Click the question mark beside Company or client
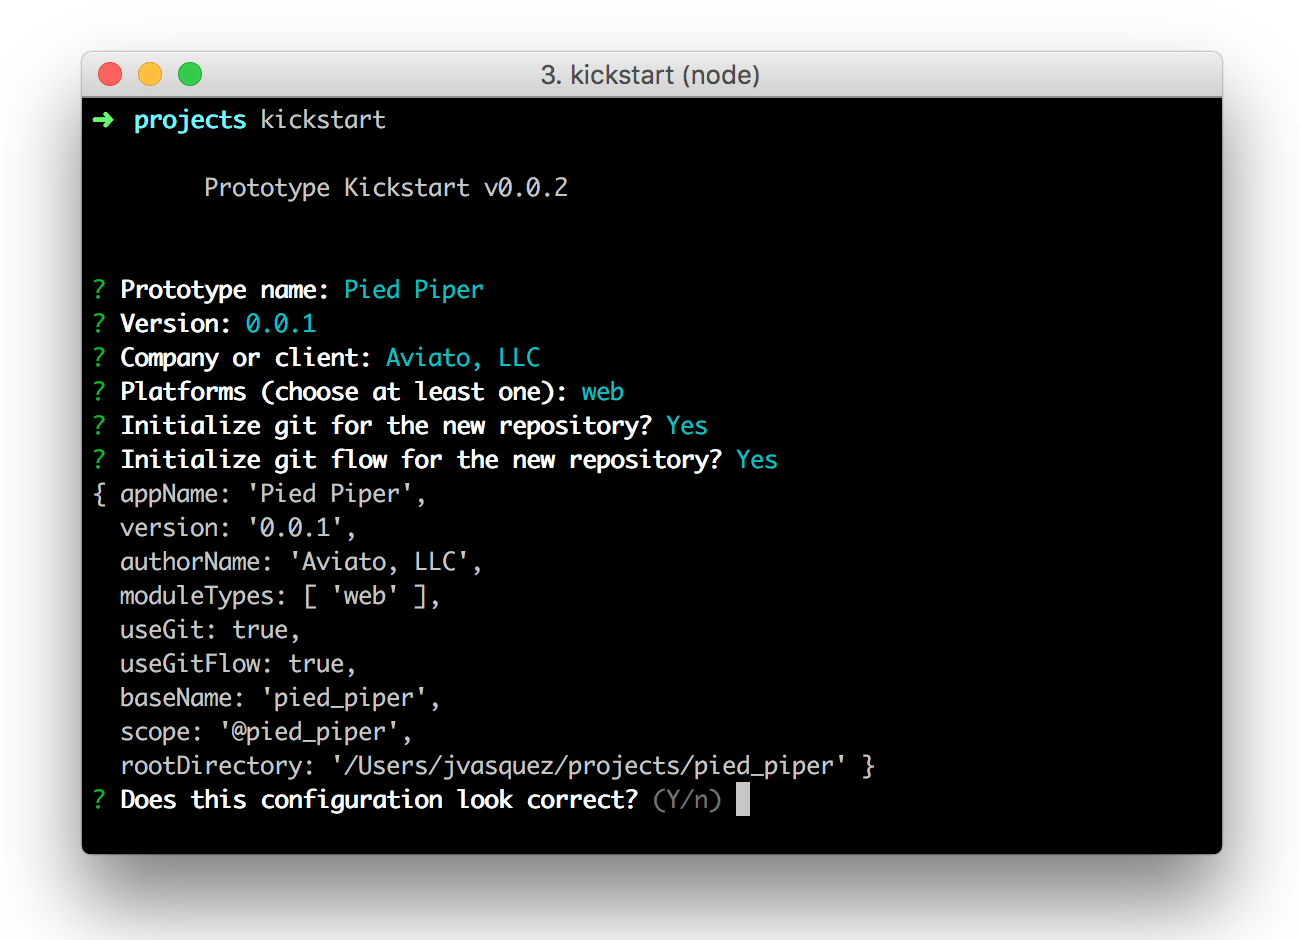Viewport: 1300px width, 940px height. (97, 357)
